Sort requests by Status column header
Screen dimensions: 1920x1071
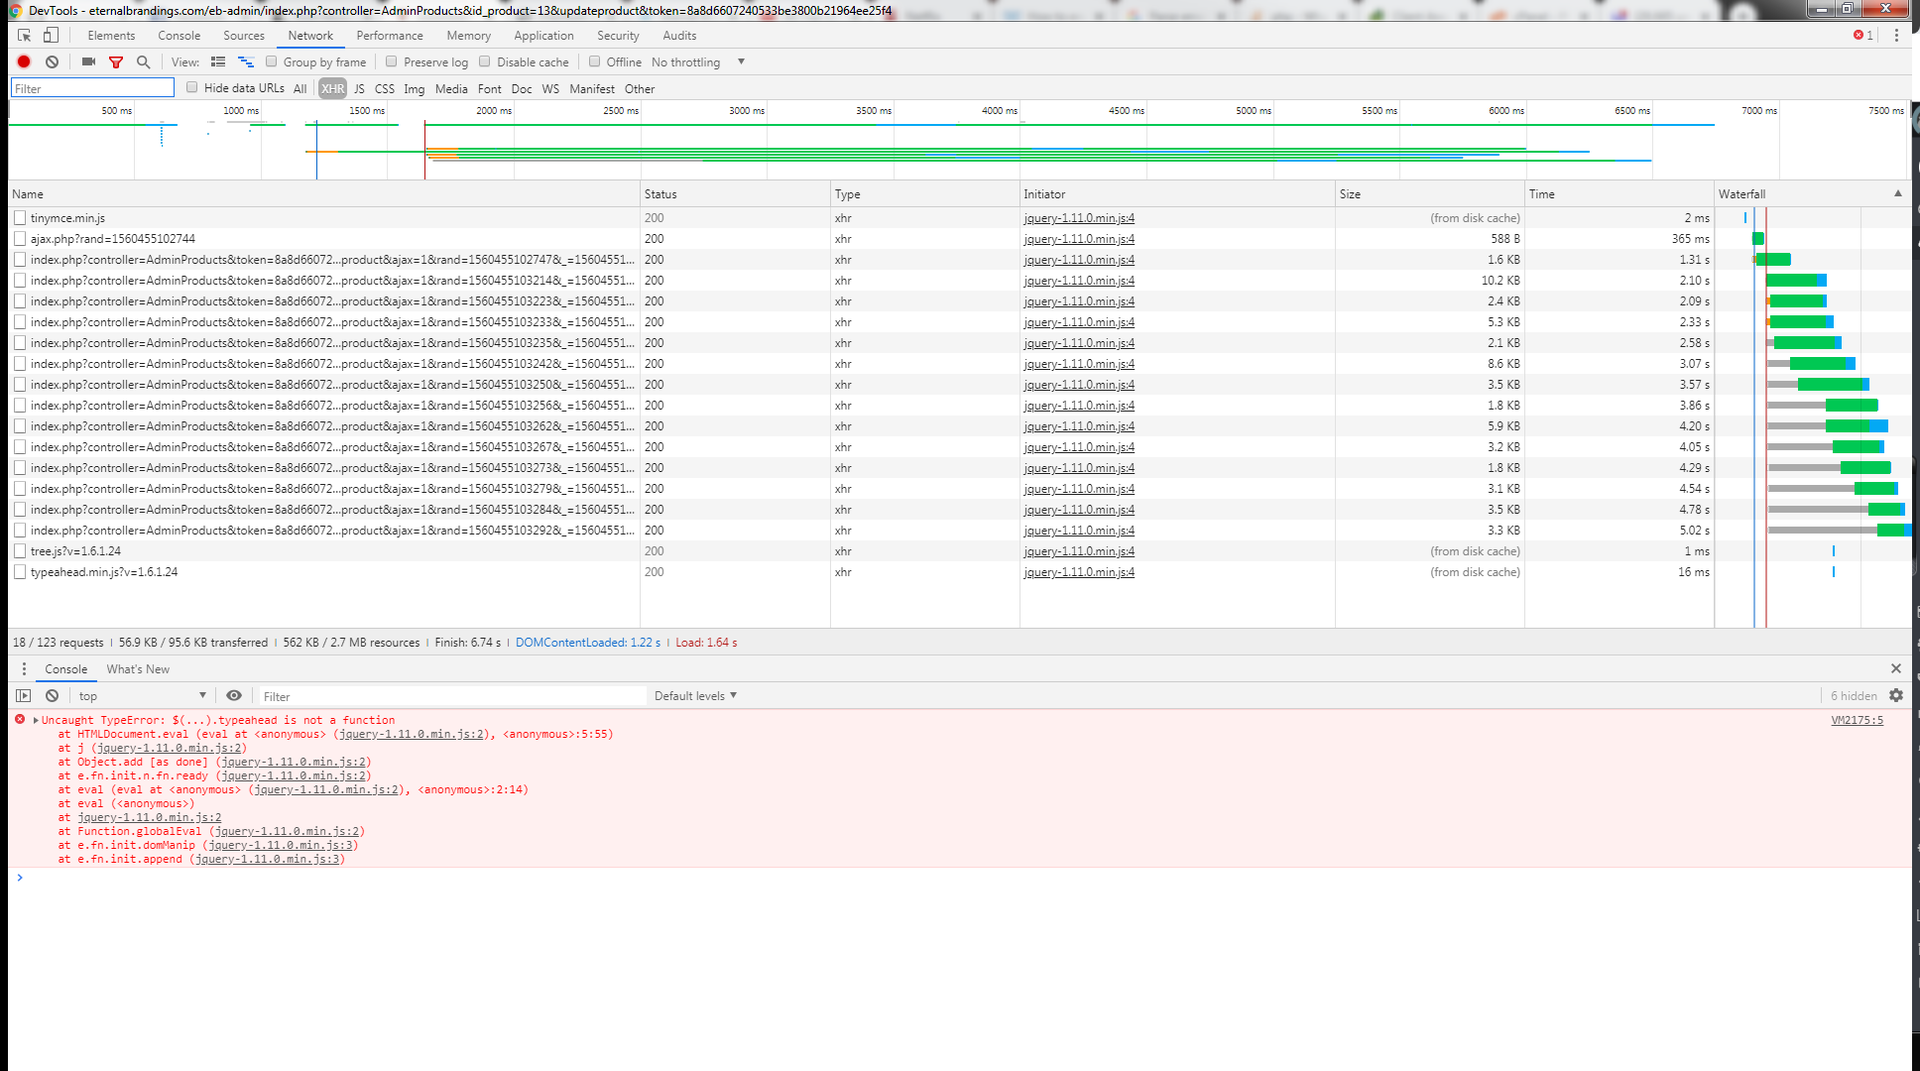pyautogui.click(x=735, y=194)
